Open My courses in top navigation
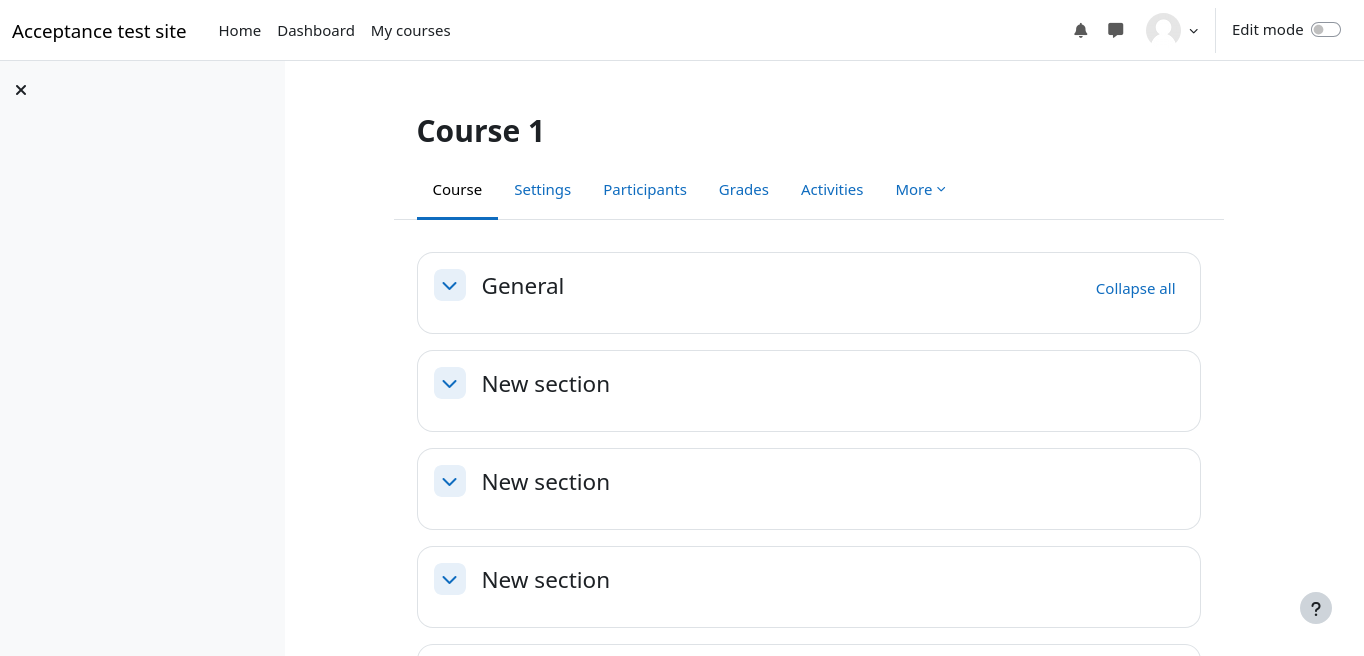The image size is (1364, 656). coord(410,31)
